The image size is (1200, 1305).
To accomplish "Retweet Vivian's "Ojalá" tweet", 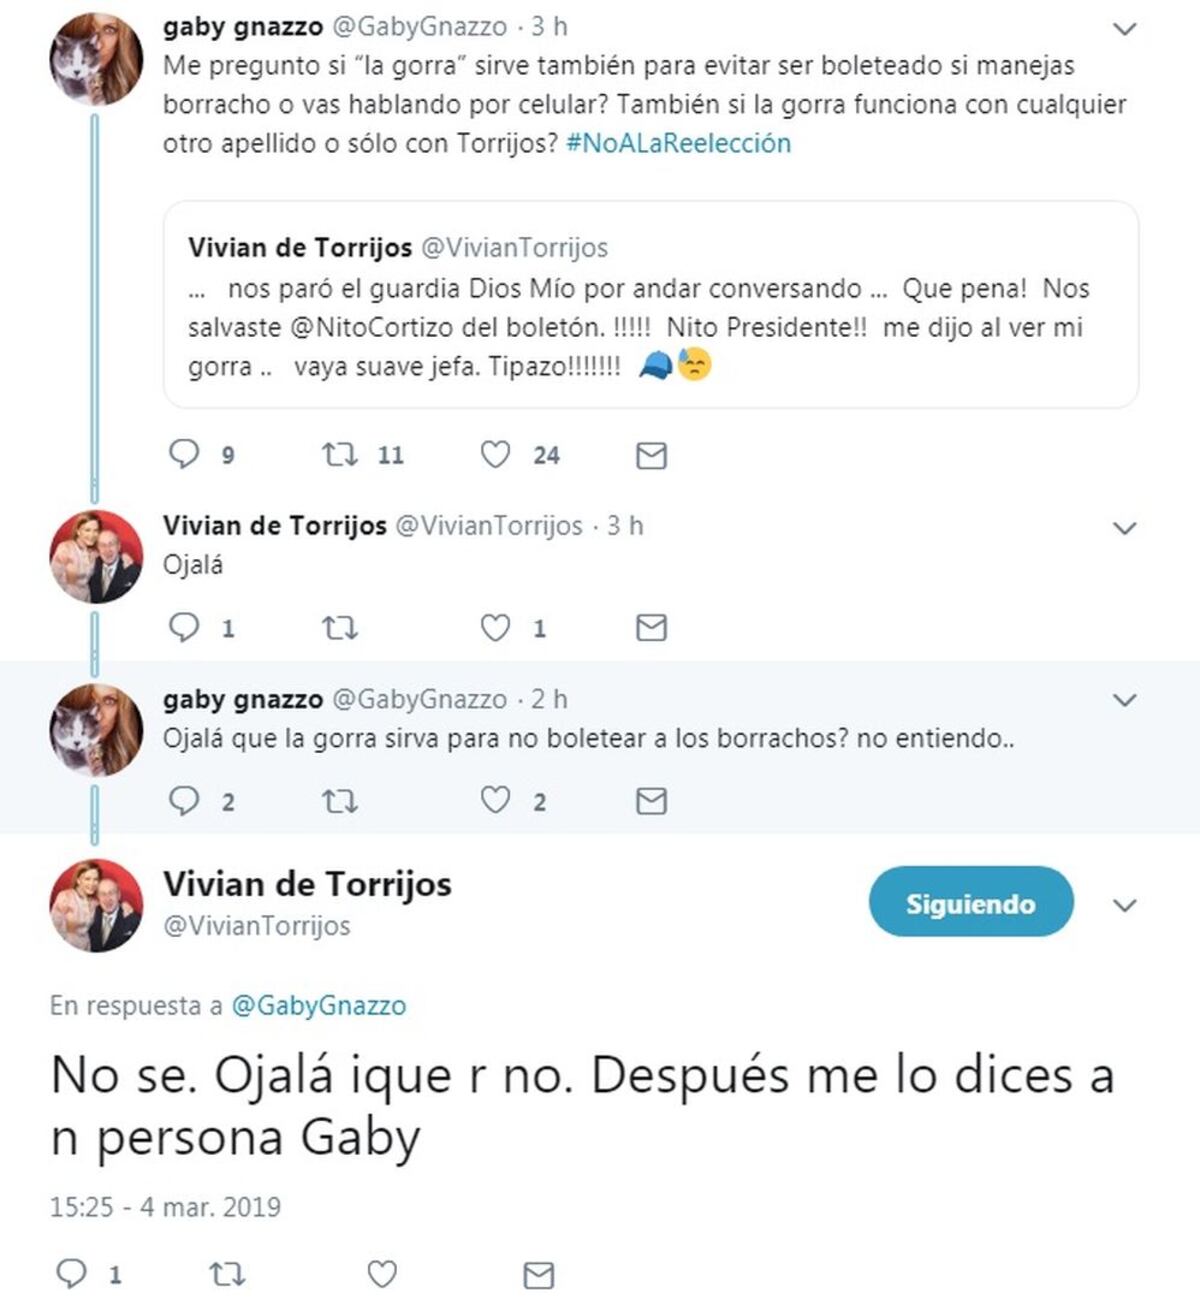I will 340,628.
